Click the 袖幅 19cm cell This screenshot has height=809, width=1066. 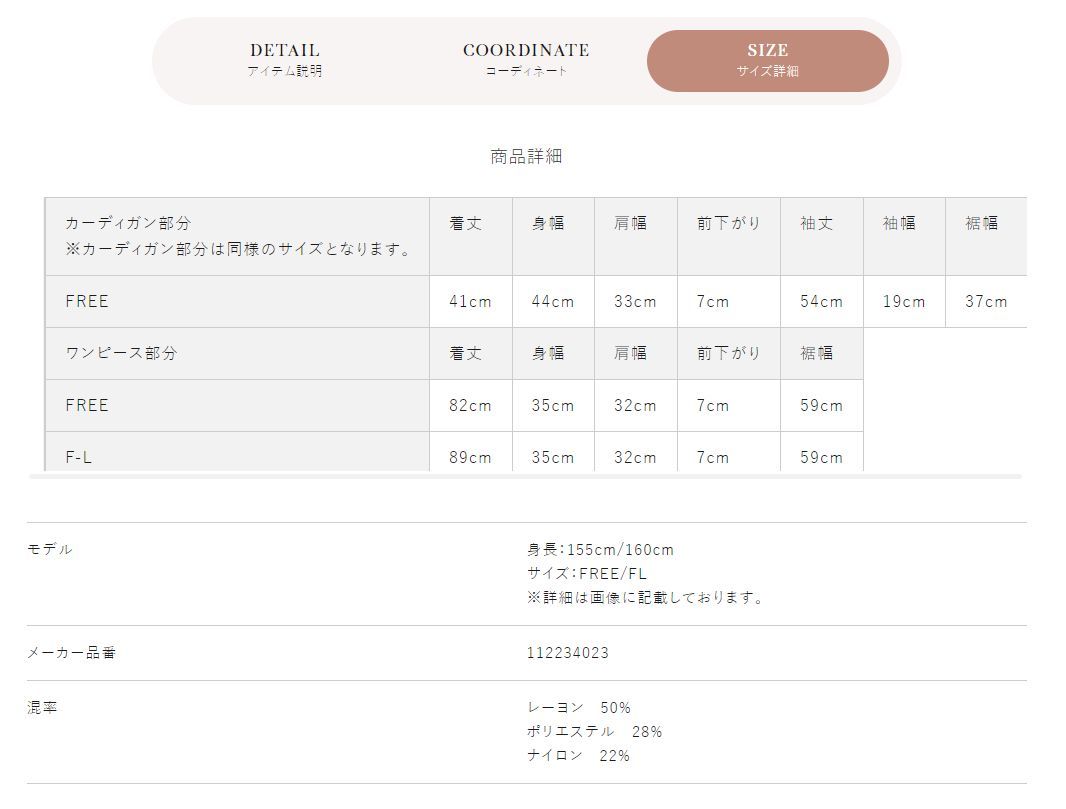pyautogui.click(x=904, y=301)
